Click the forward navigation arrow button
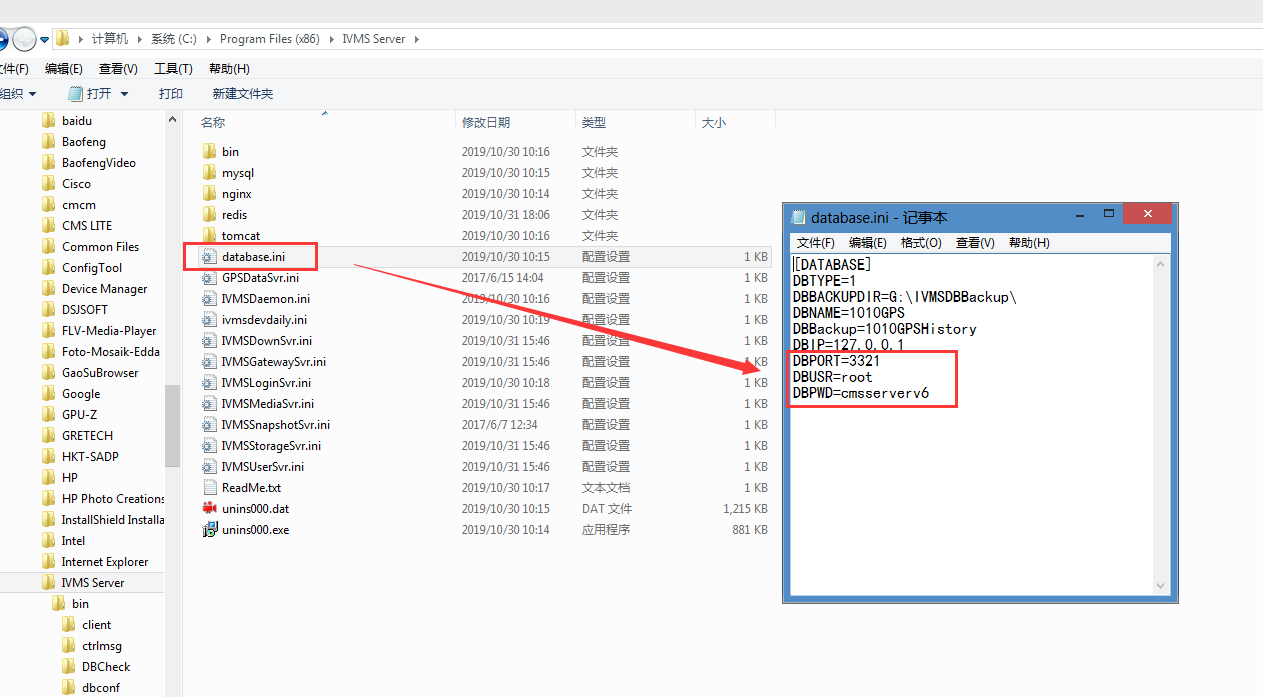Viewport: 1263px width, 697px height. (x=24, y=39)
